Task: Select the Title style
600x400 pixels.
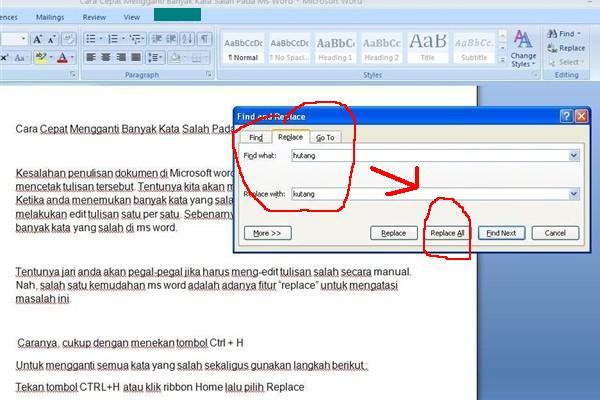Action: coord(428,48)
